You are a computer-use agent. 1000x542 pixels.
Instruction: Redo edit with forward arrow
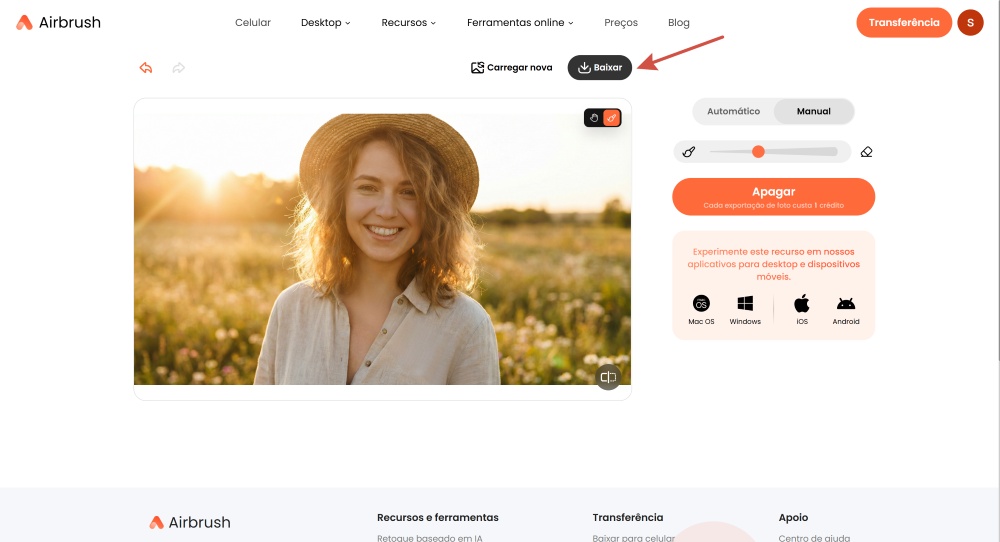[179, 68]
